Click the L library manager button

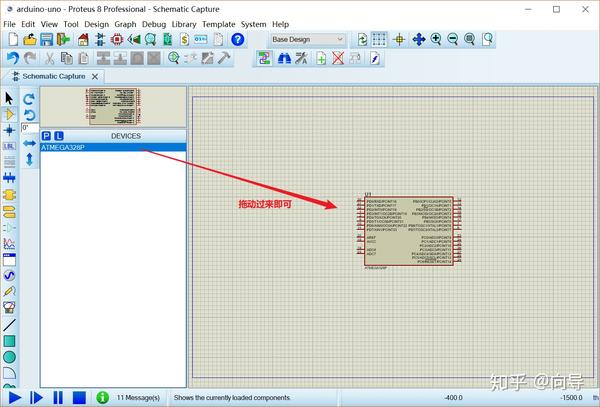pos(59,136)
